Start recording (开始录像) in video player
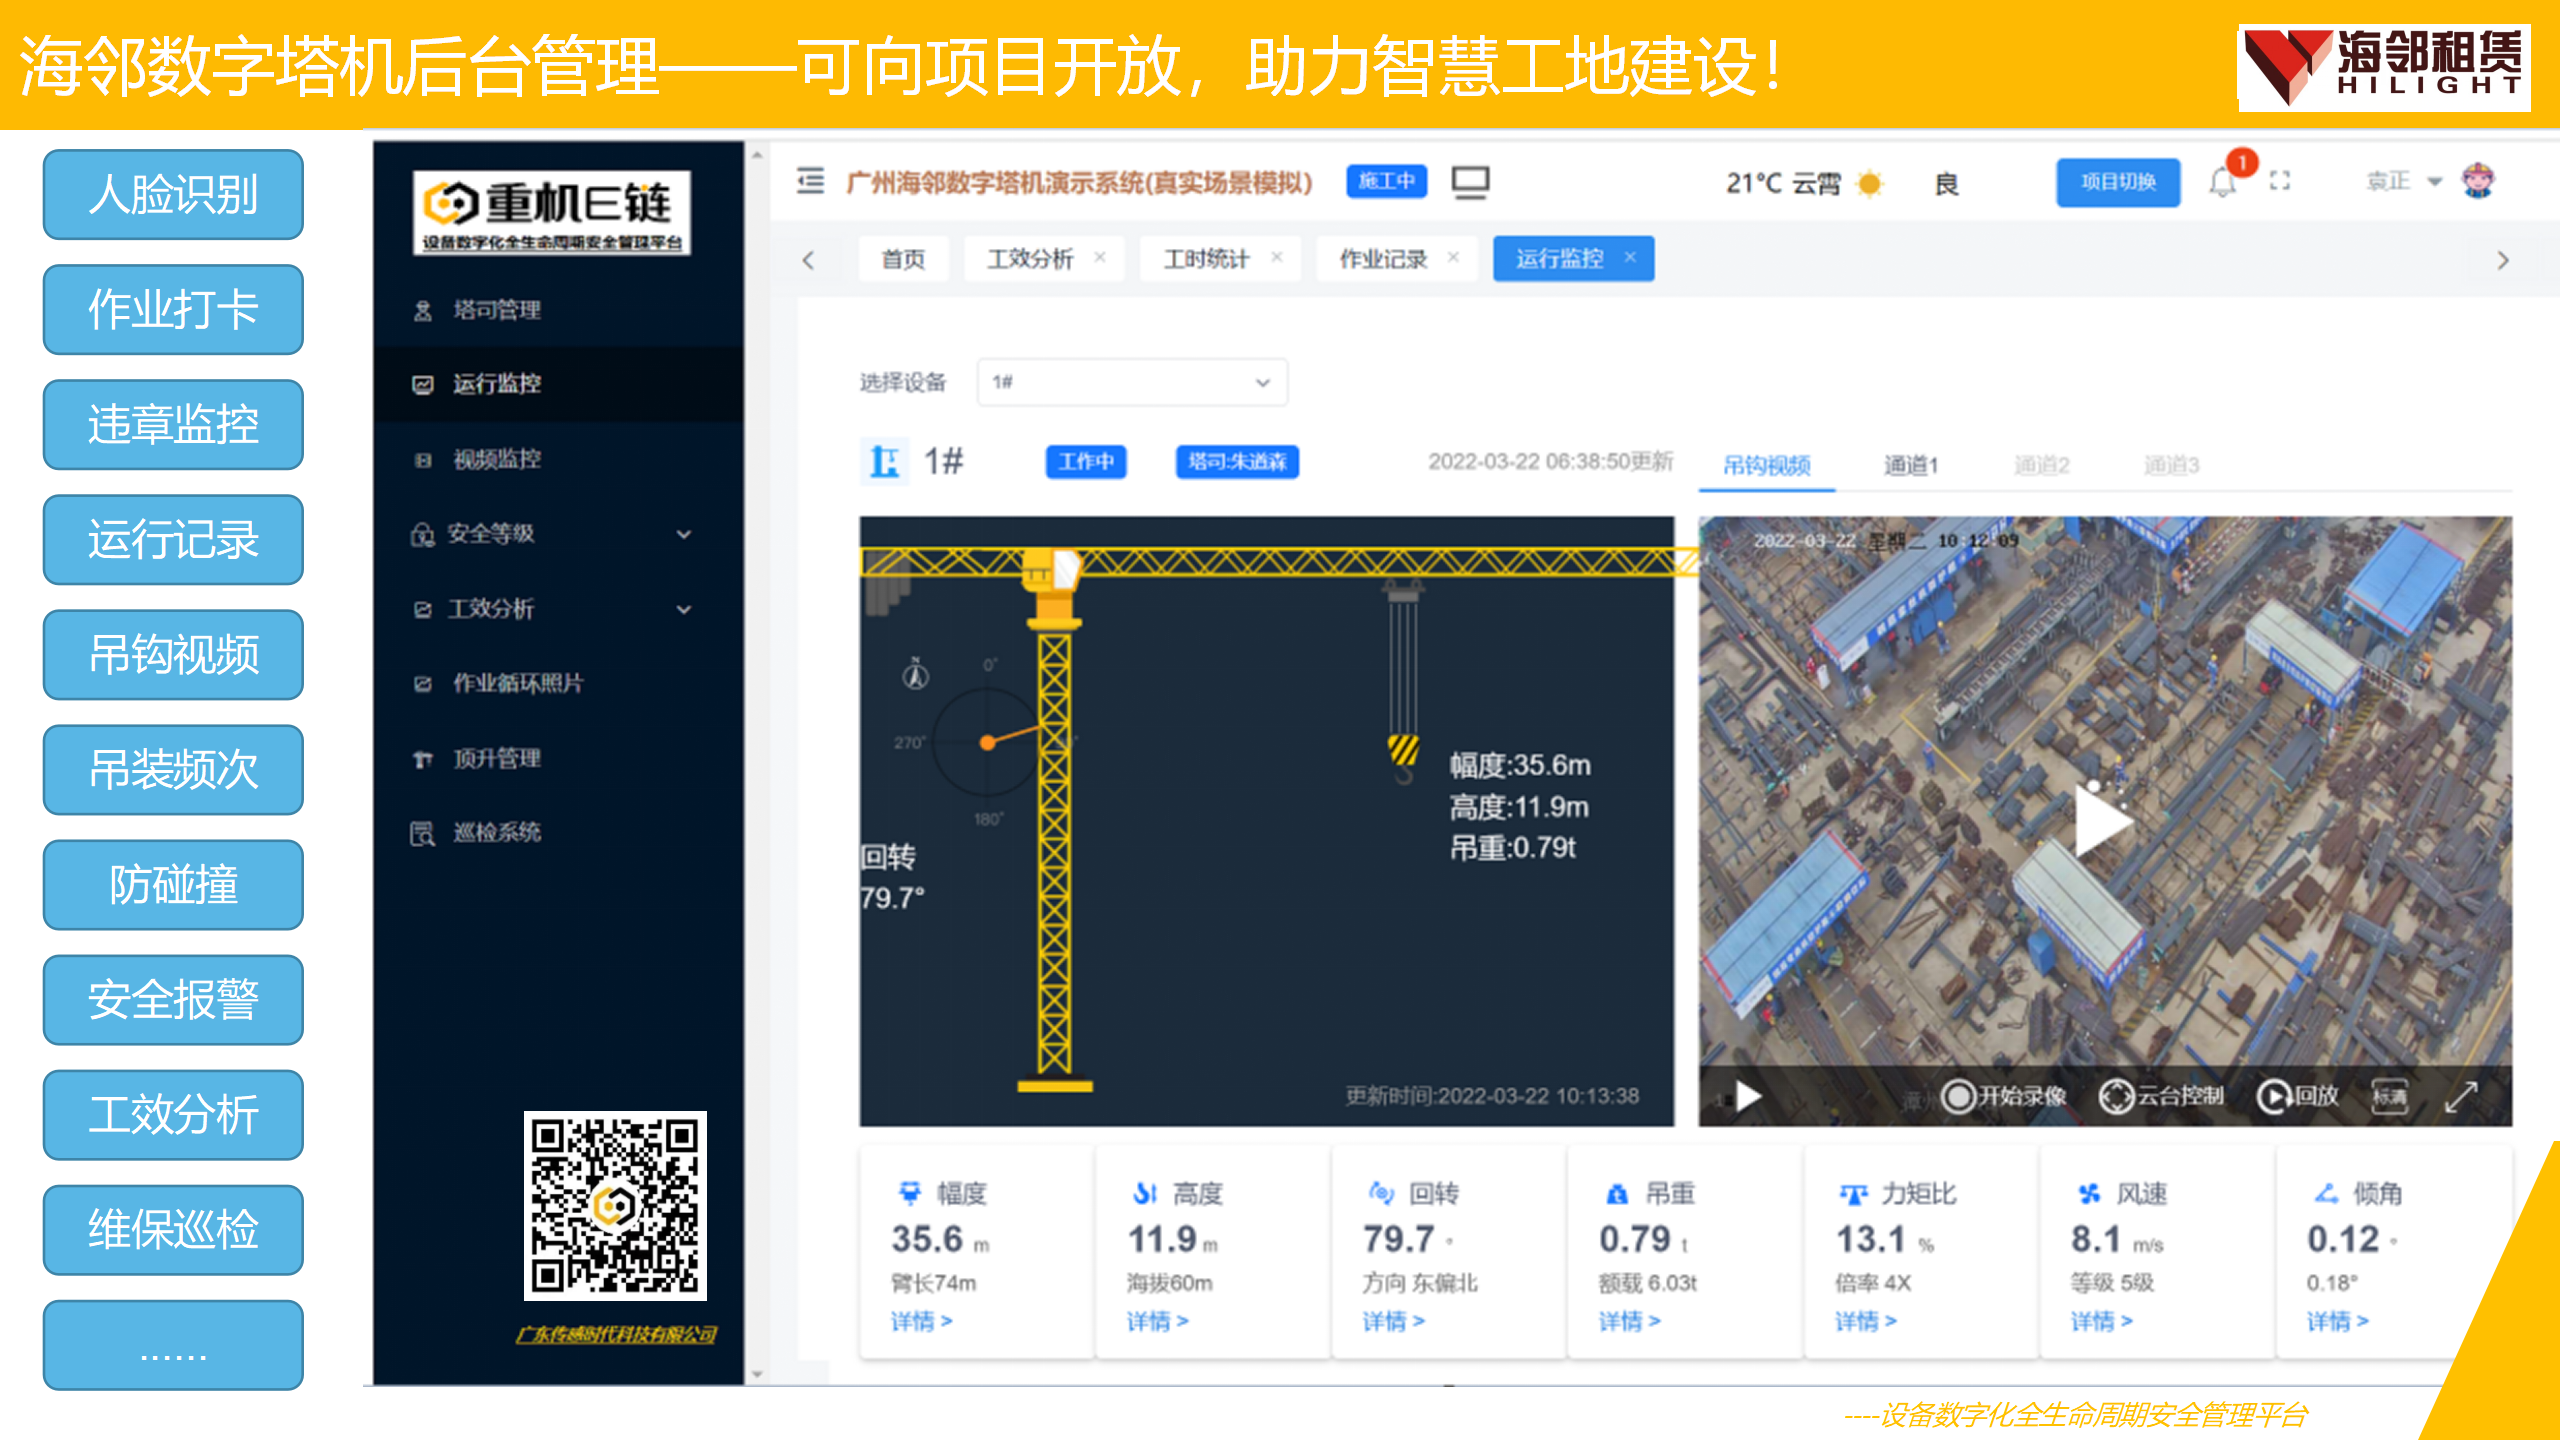The height and width of the screenshot is (1440, 2560). click(2004, 1096)
